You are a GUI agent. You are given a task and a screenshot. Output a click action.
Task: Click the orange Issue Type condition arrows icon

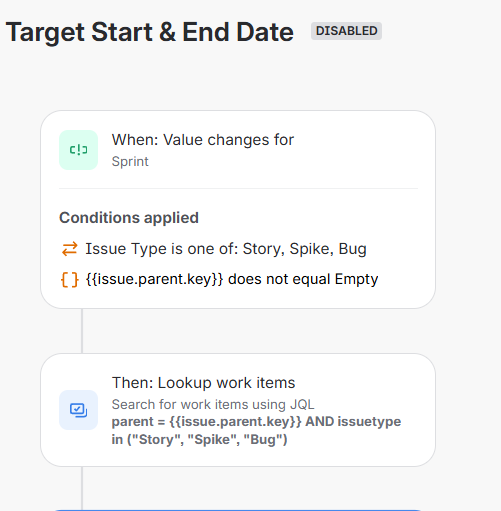[x=69, y=249]
